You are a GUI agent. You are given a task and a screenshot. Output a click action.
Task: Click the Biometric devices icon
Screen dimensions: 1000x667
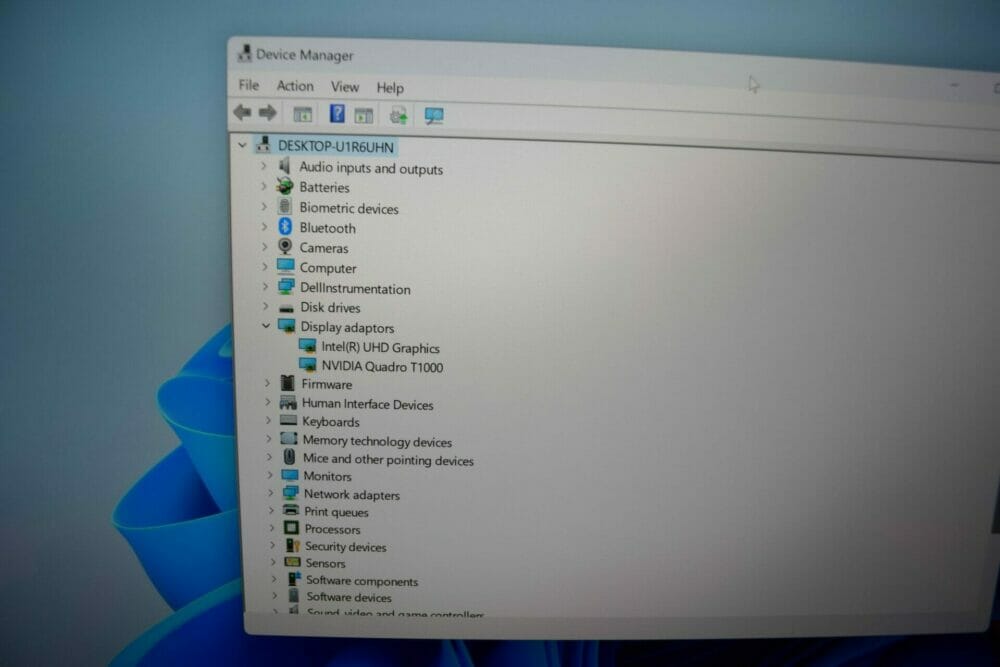(285, 206)
